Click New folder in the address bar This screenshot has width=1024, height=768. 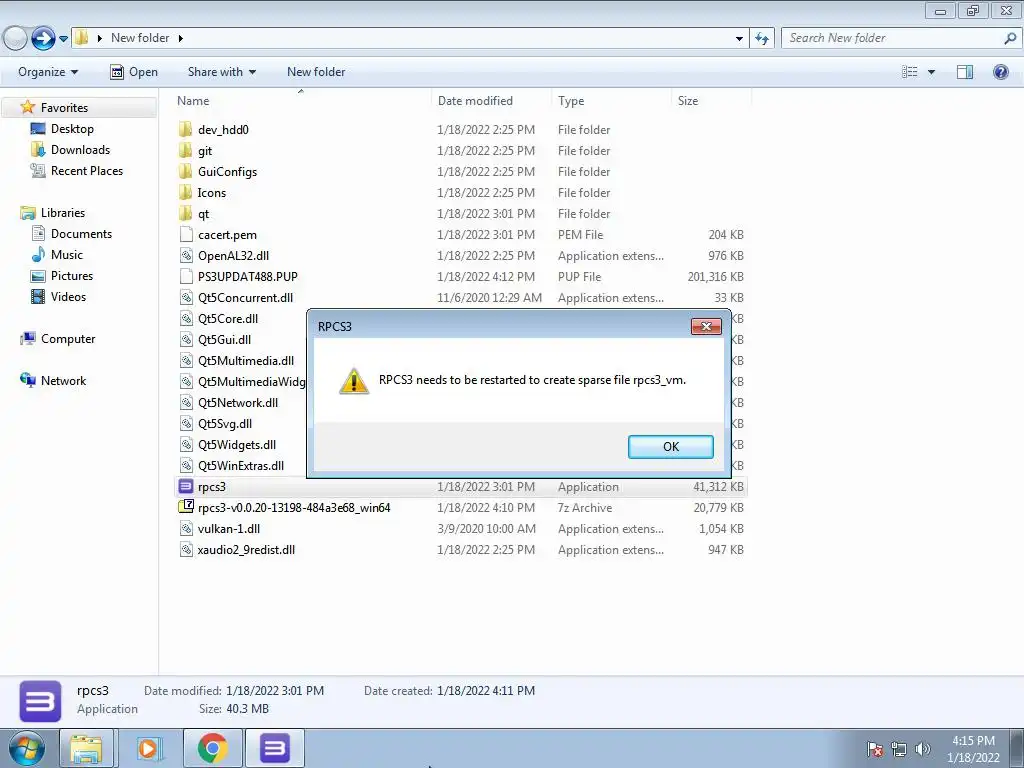tap(140, 38)
